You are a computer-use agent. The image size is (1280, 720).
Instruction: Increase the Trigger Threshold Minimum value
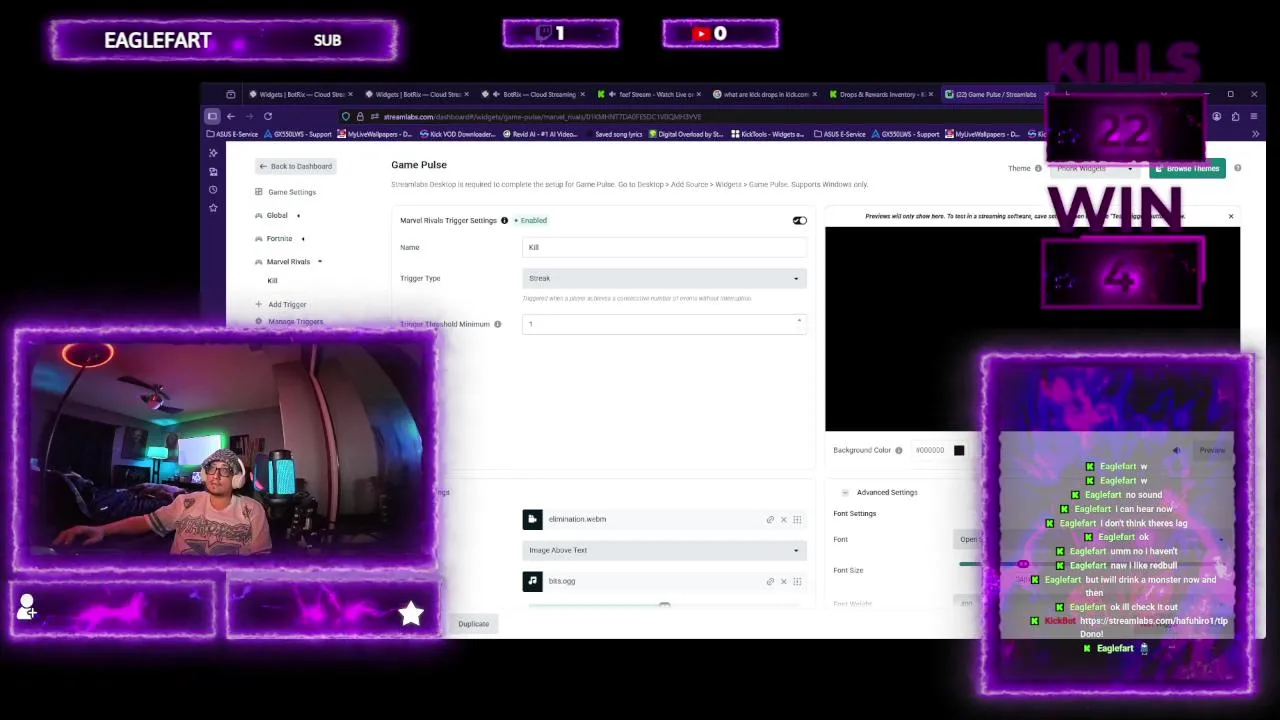click(x=799, y=320)
